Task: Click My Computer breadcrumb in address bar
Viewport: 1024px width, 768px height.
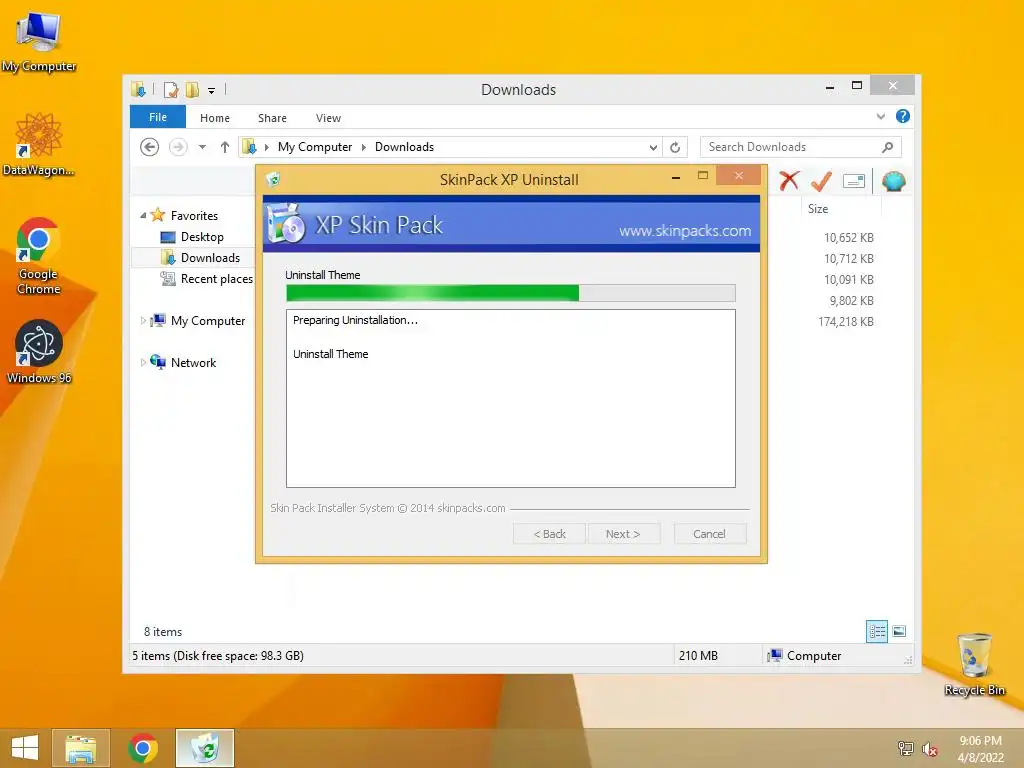Action: pos(315,147)
